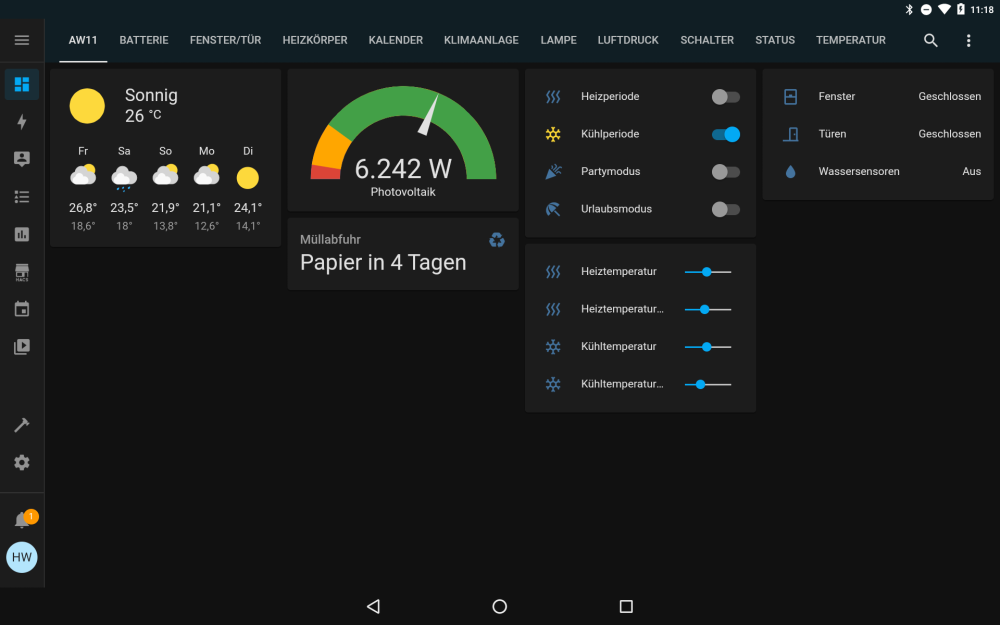Open the KALENDER tab

click(x=395, y=40)
